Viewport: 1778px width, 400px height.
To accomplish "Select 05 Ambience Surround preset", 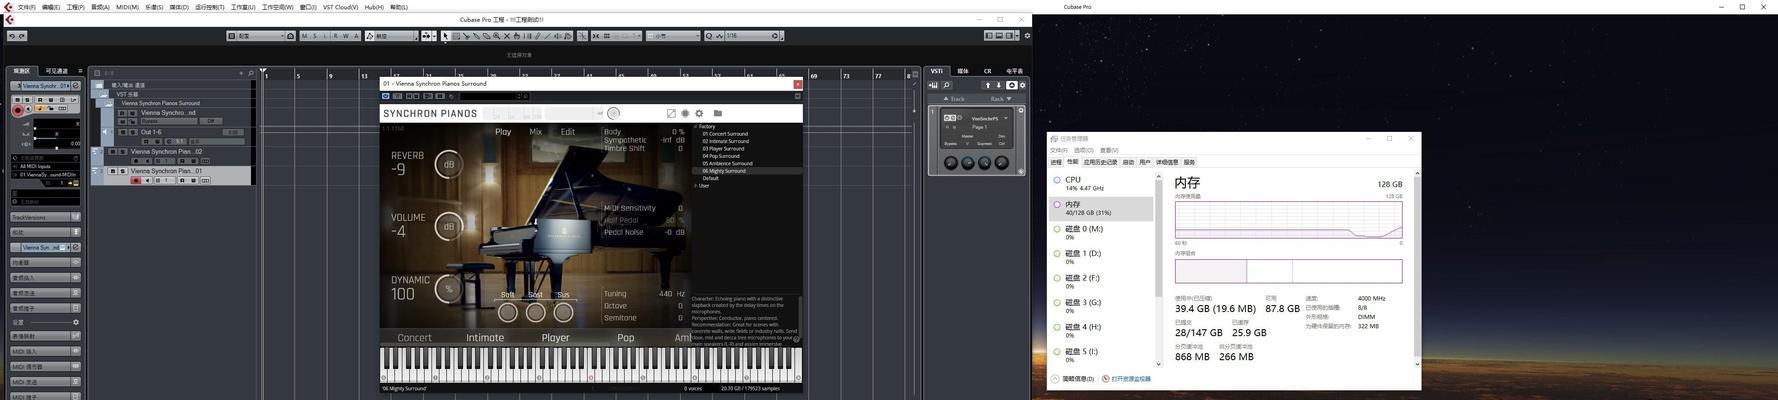I will coord(727,164).
